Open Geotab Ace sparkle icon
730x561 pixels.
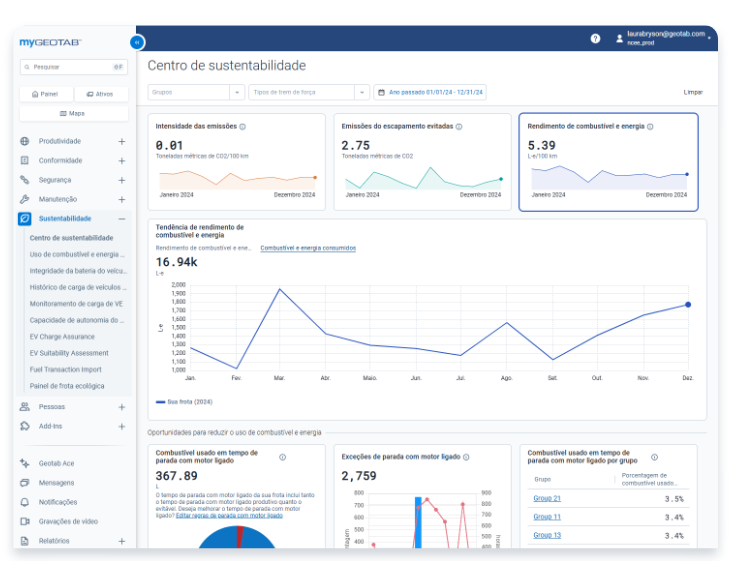coord(25,463)
